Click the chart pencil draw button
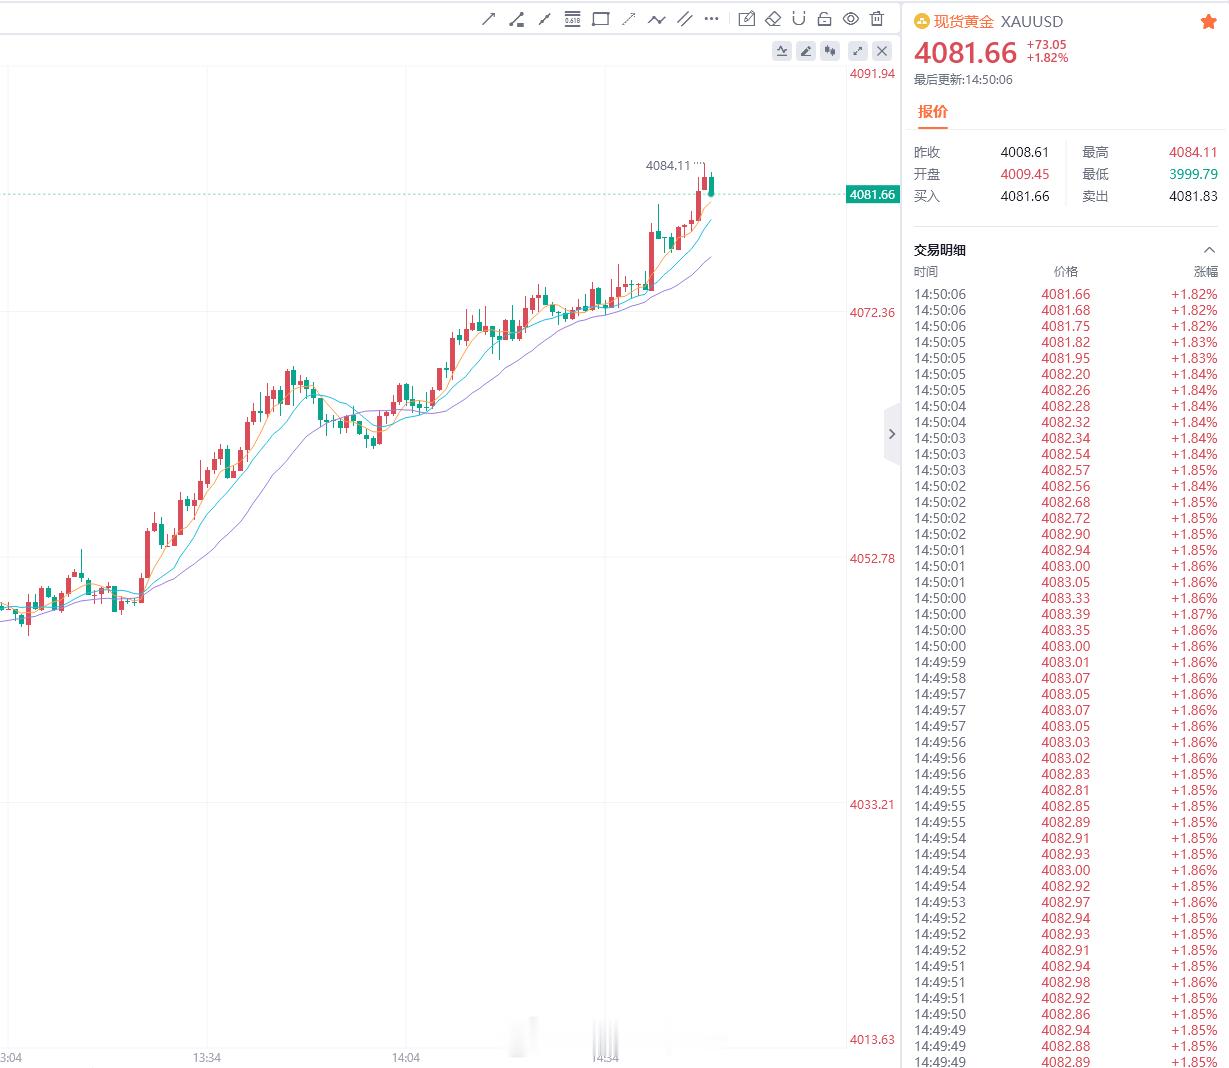Image resolution: width=1229 pixels, height=1068 pixels. coord(806,51)
